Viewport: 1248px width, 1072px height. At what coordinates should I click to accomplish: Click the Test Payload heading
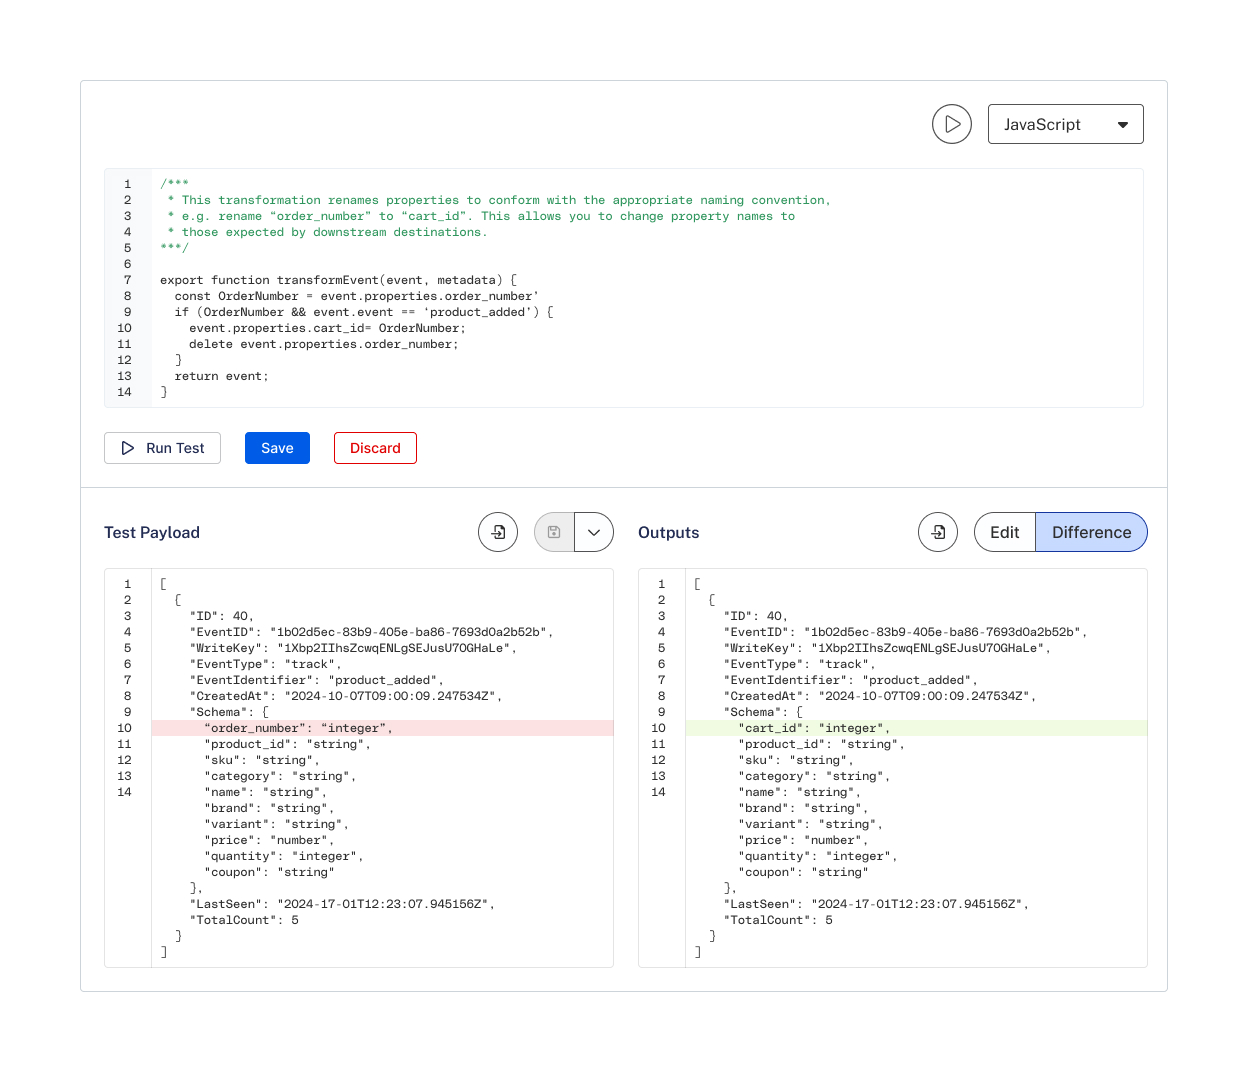(x=152, y=532)
